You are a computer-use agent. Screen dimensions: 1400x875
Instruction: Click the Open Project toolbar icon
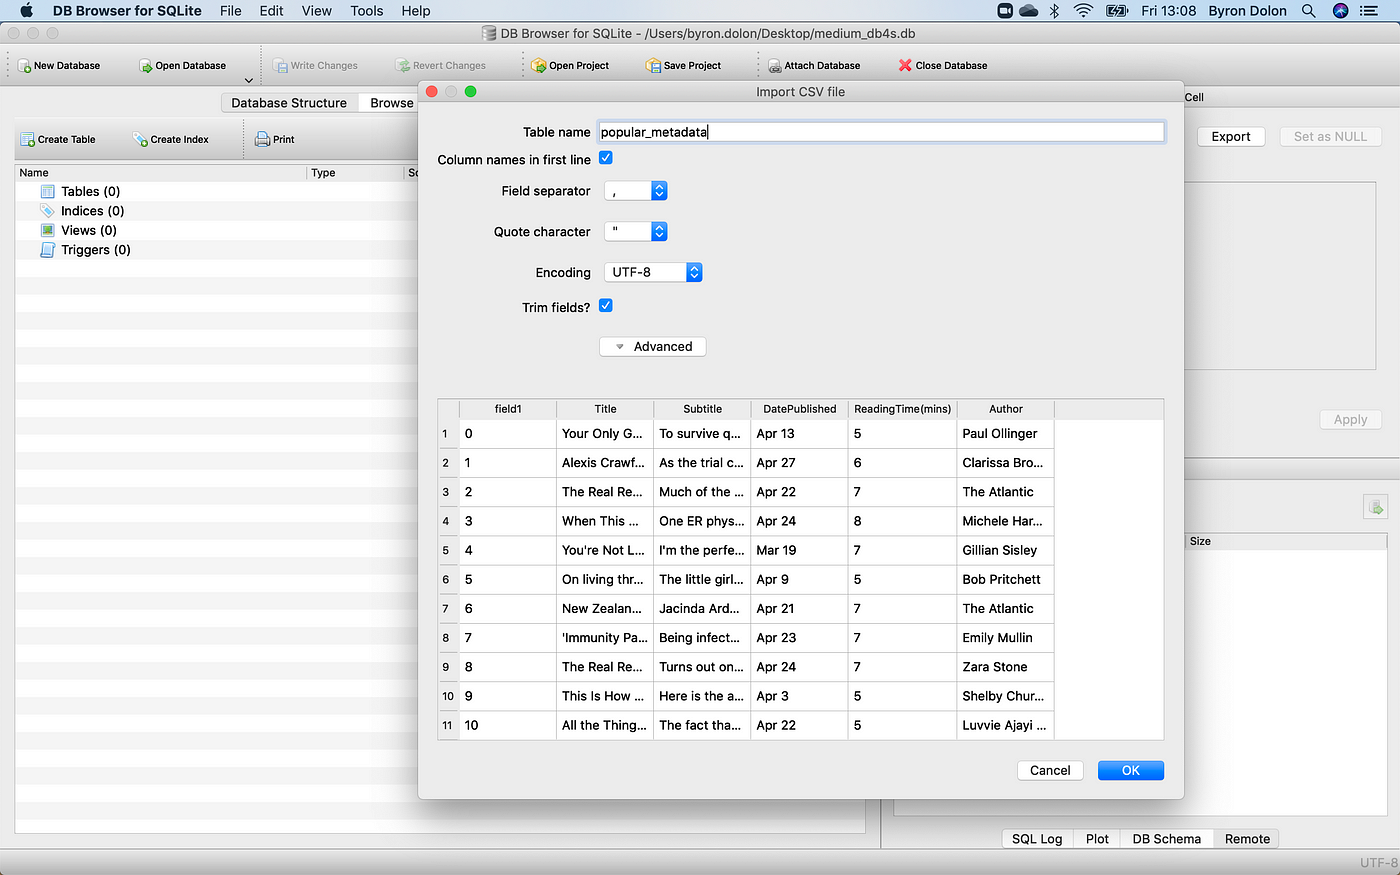539,66
